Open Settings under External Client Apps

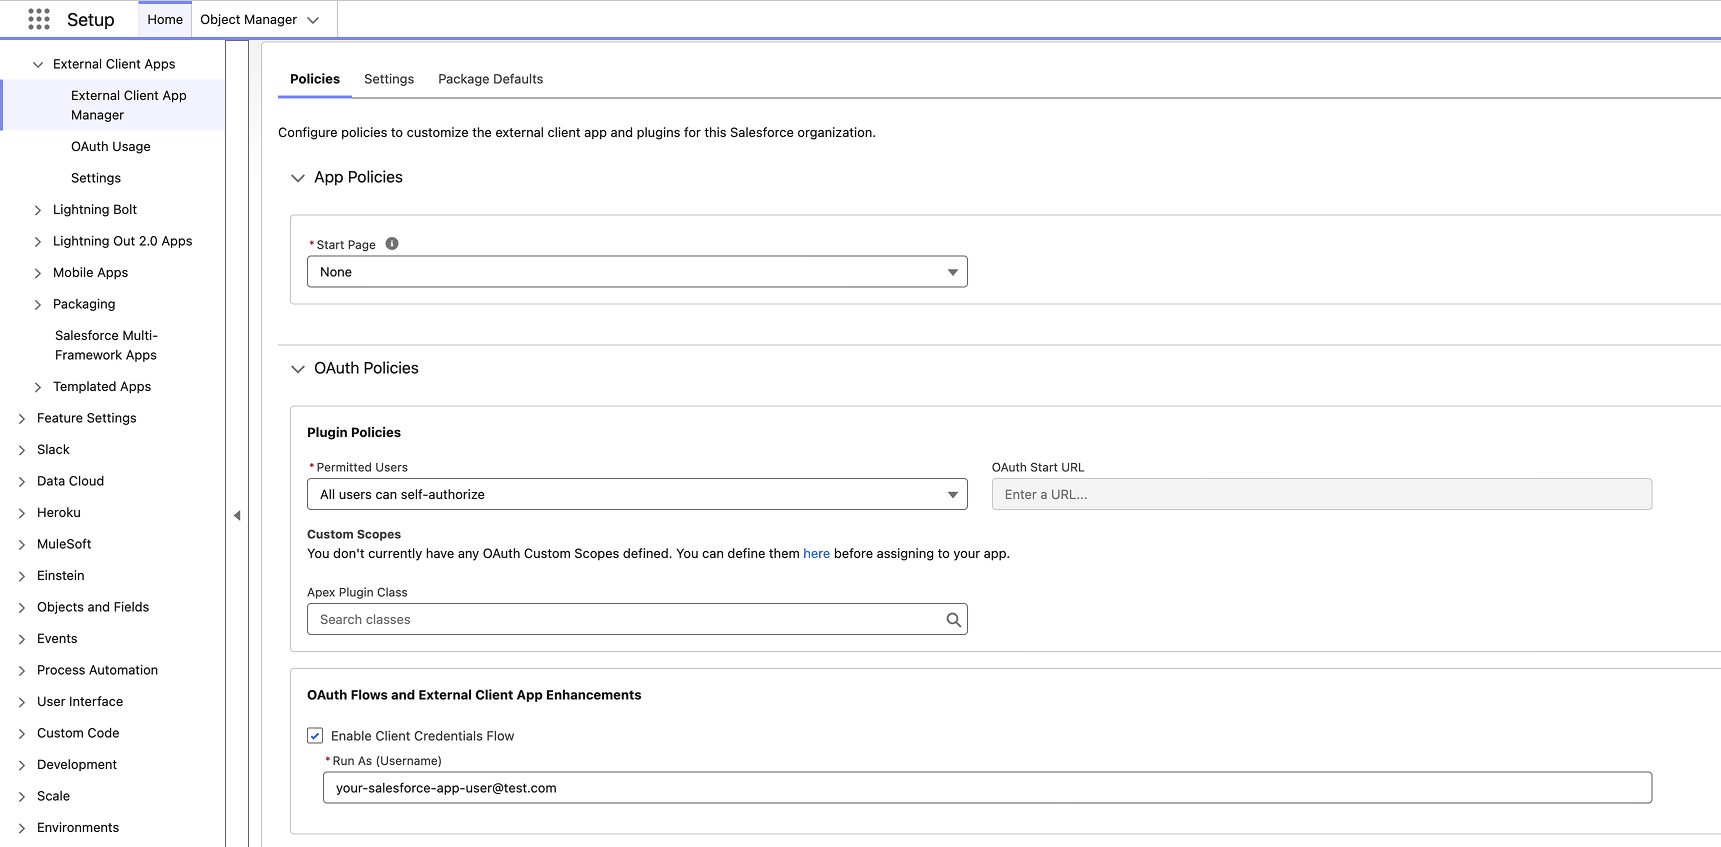96,178
